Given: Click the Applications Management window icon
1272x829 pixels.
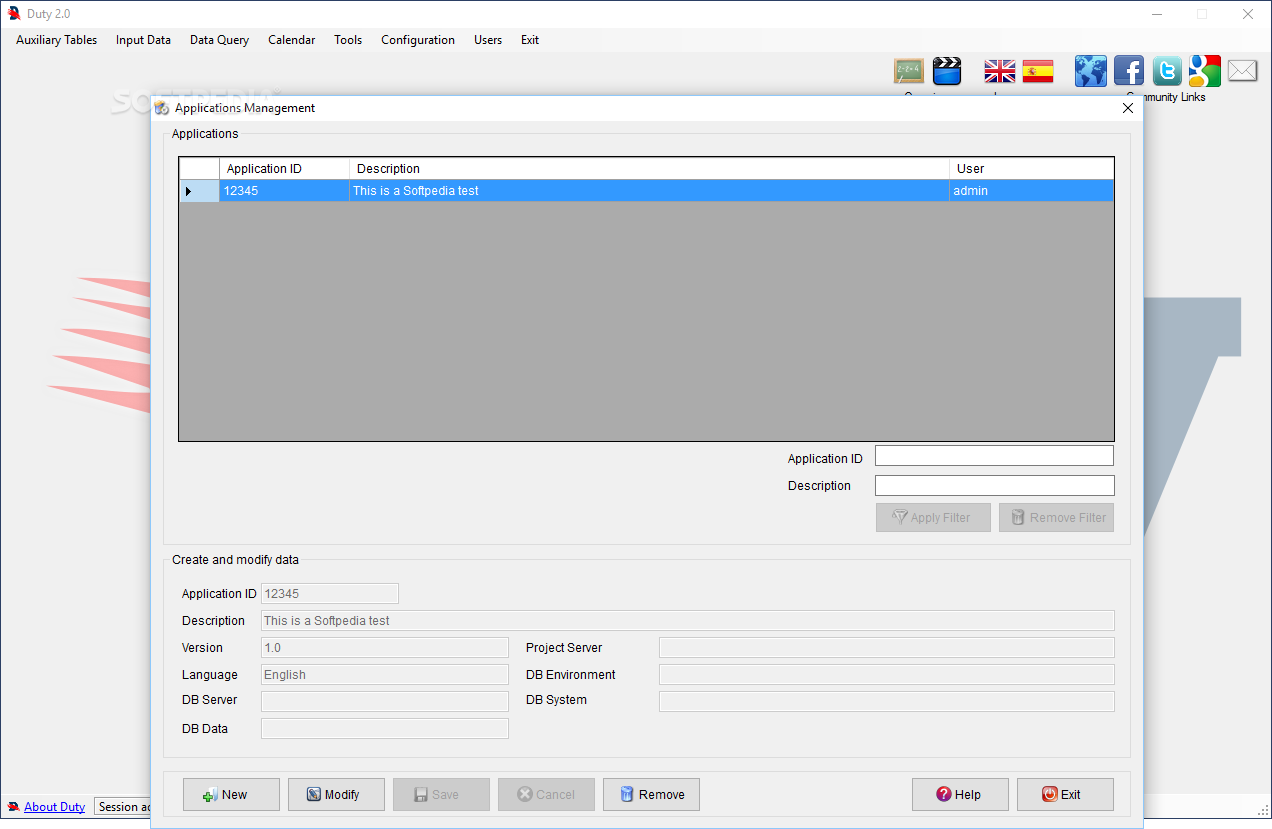Looking at the screenshot, I should [162, 108].
